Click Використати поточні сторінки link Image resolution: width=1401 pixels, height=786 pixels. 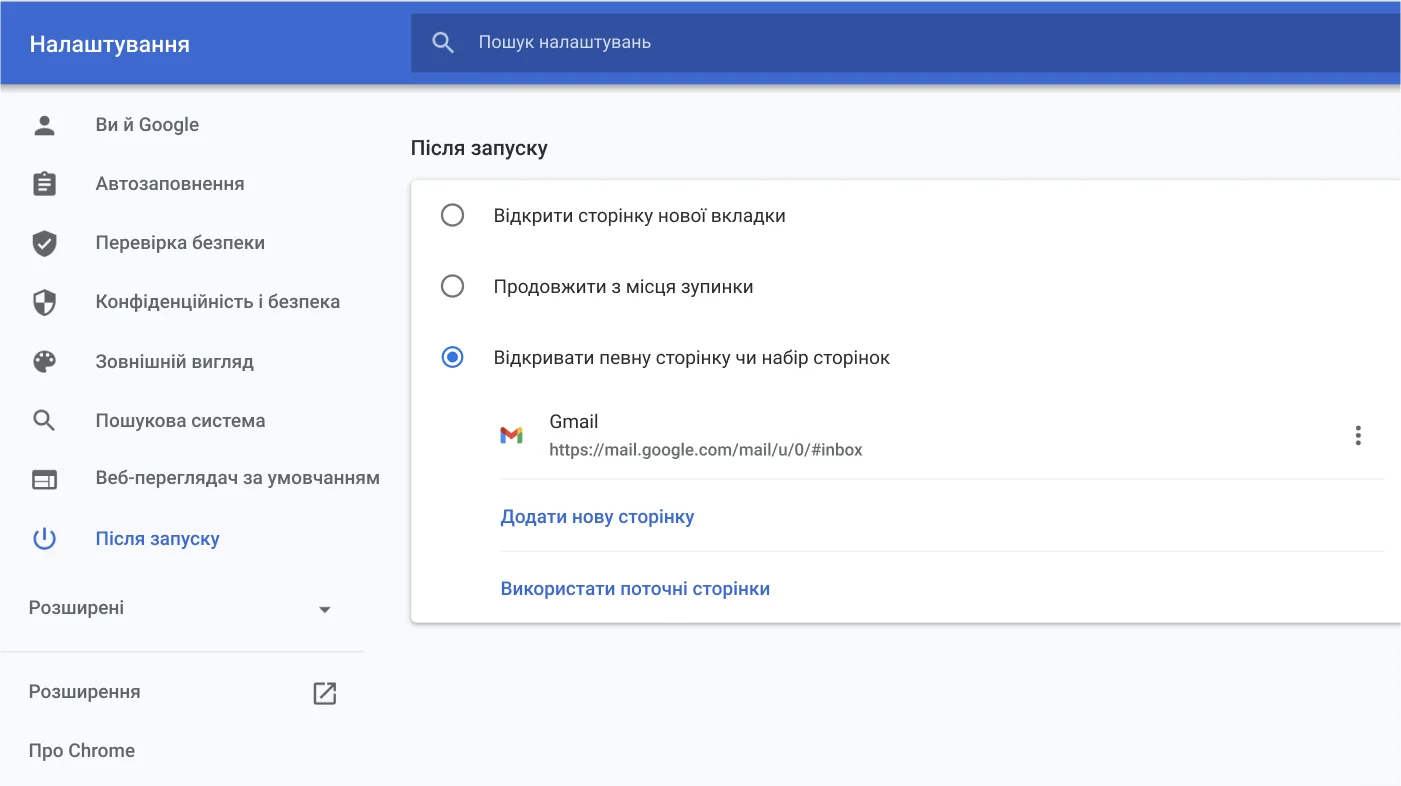point(635,589)
